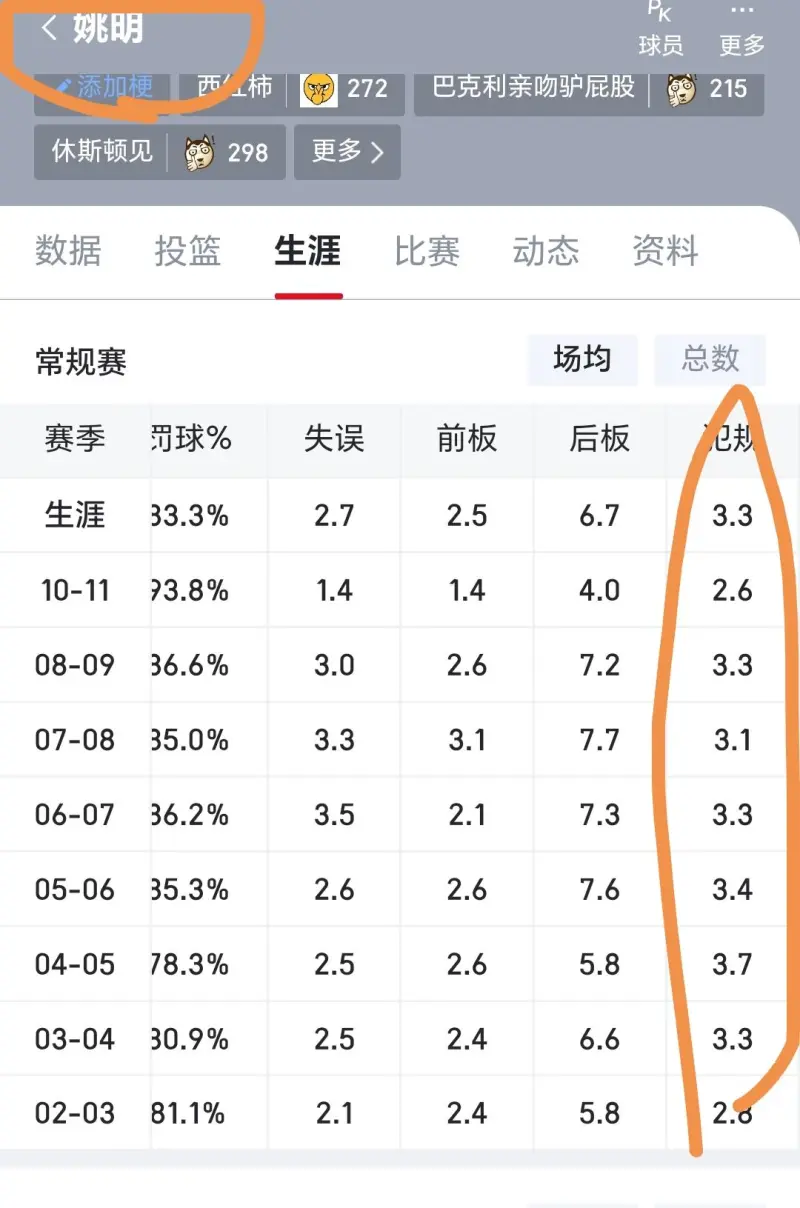Image resolution: width=800 pixels, height=1208 pixels.
Task: Select the 08-09 season row
Action: pyautogui.click(x=75, y=665)
